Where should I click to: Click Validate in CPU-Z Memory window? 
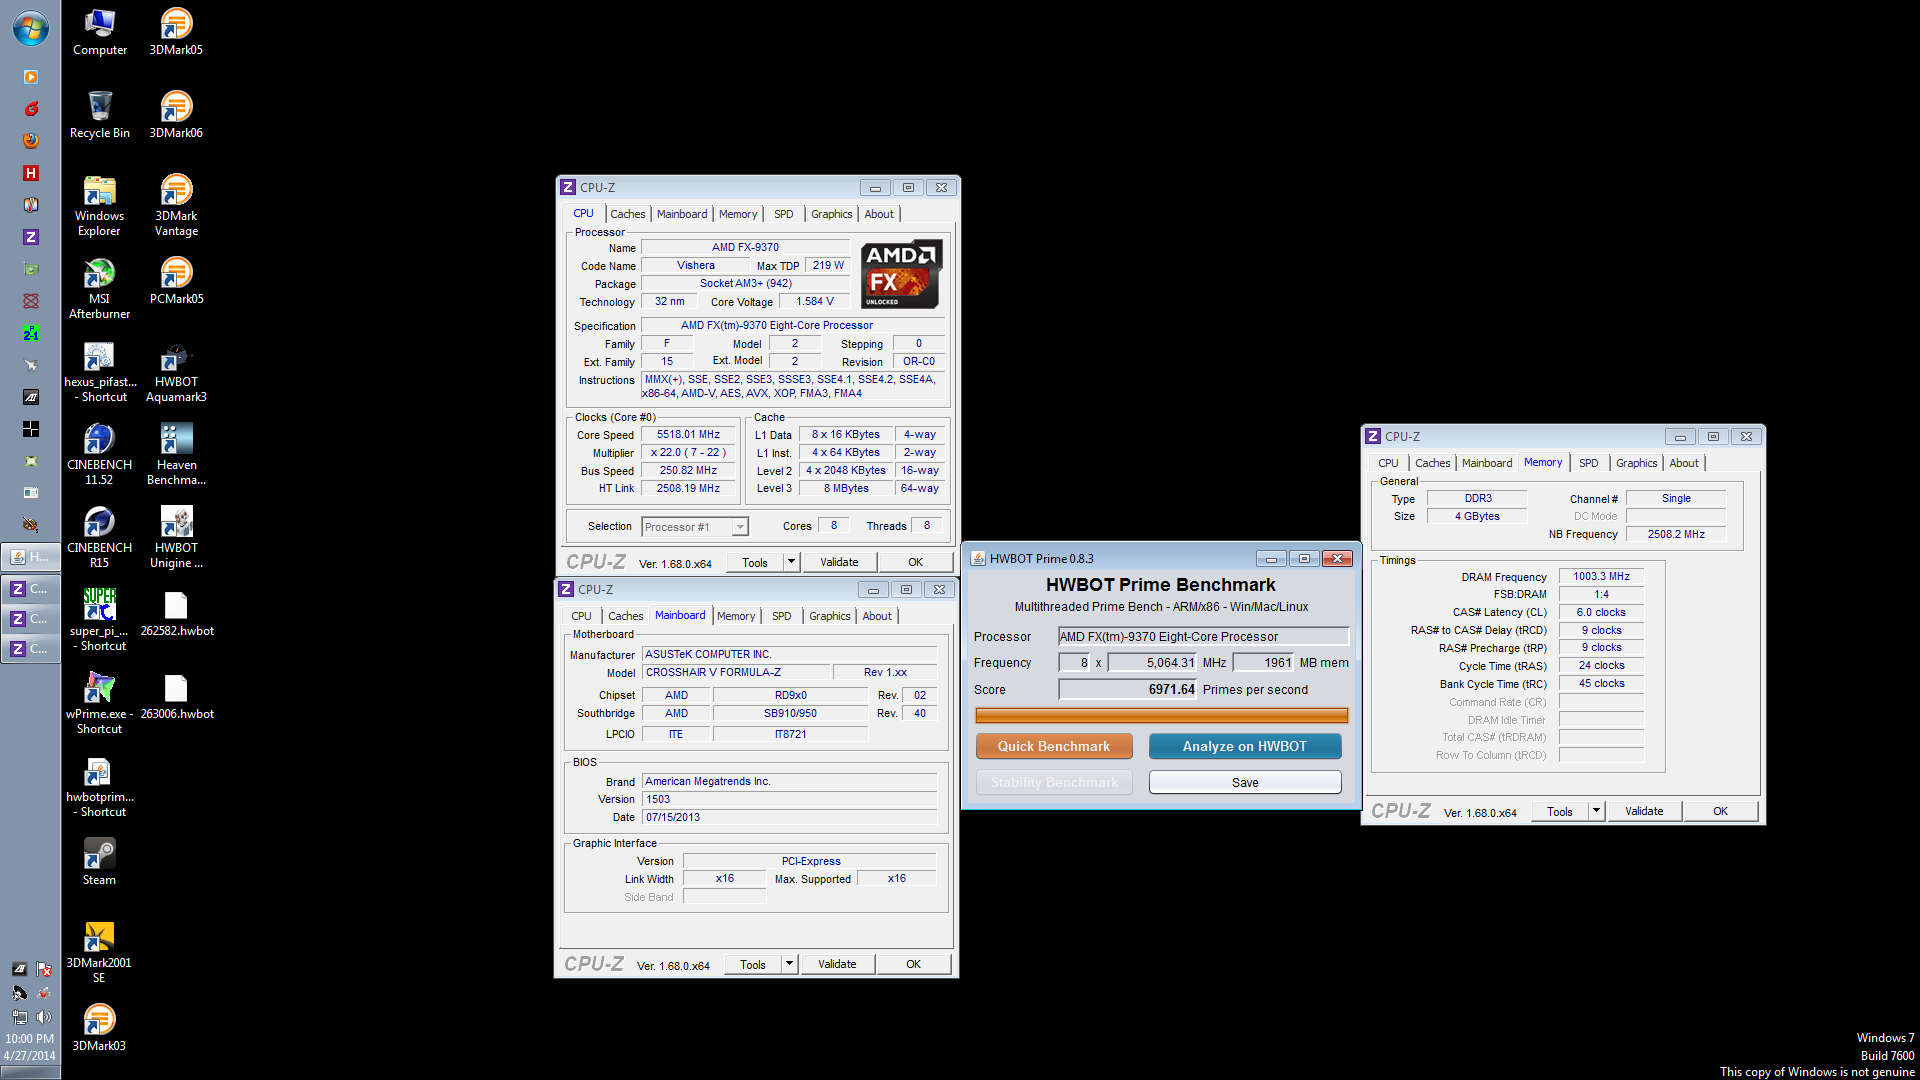pos(1644,811)
